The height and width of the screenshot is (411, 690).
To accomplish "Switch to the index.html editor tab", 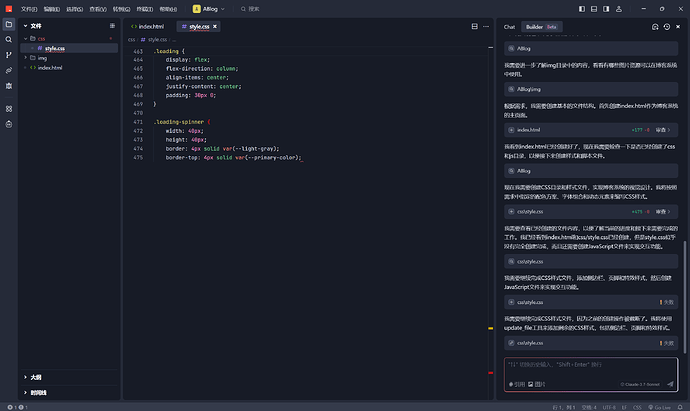I will click(x=148, y=27).
